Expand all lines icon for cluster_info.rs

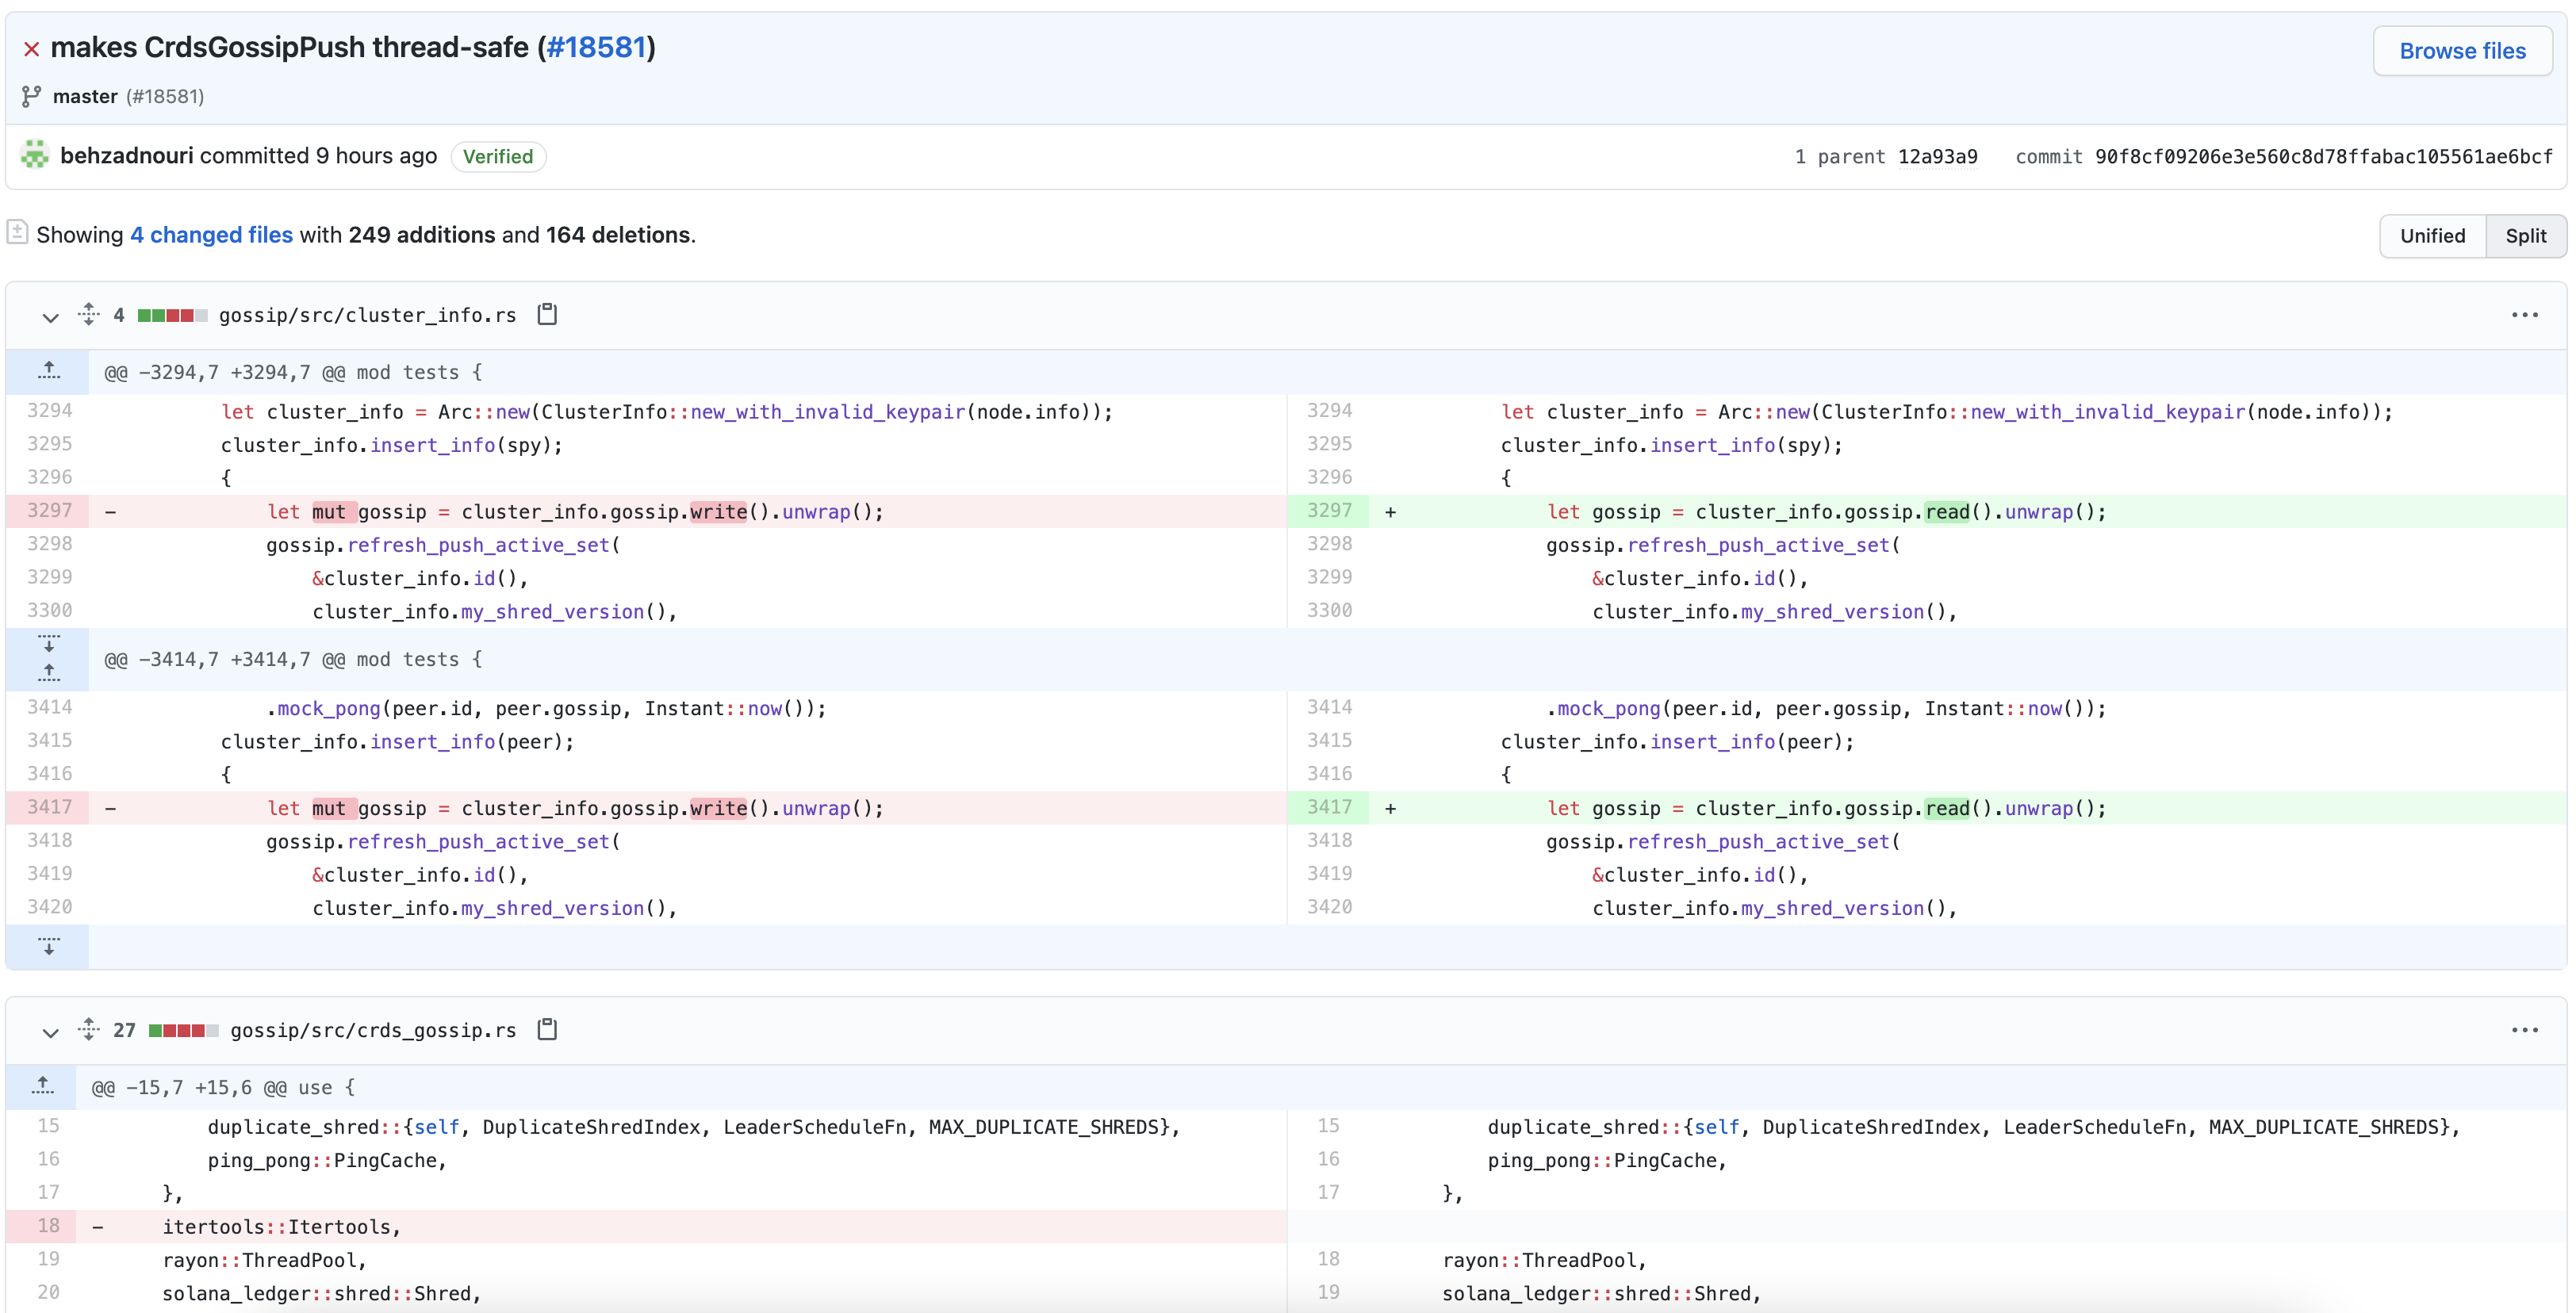click(x=89, y=314)
